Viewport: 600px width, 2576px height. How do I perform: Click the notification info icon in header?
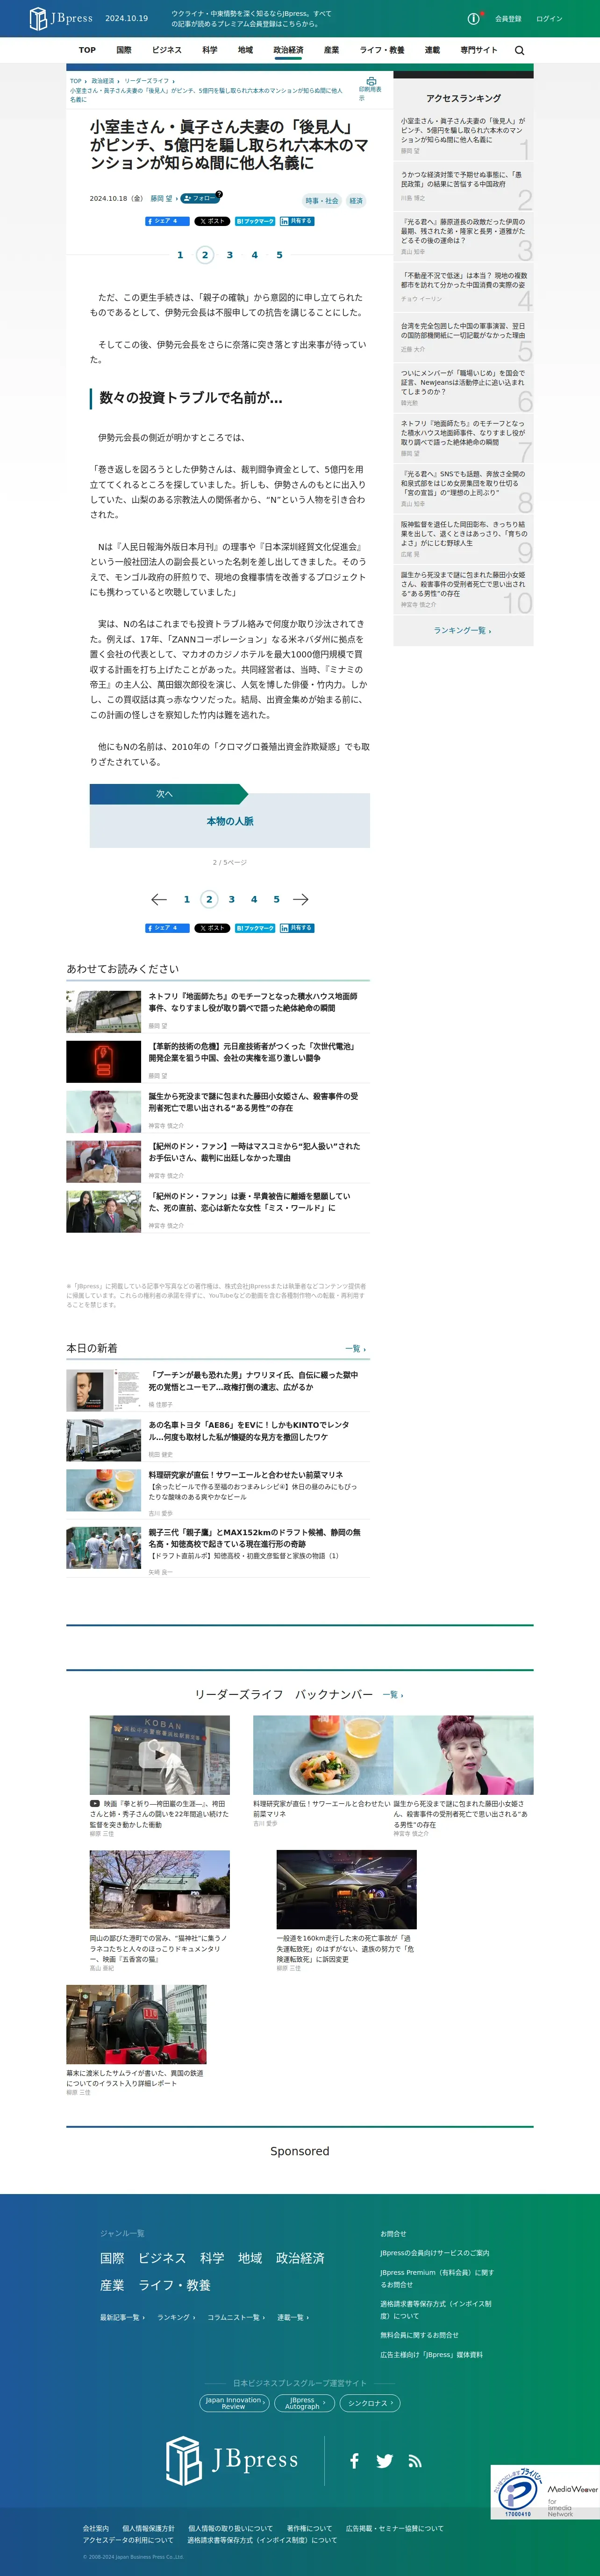[x=474, y=18]
